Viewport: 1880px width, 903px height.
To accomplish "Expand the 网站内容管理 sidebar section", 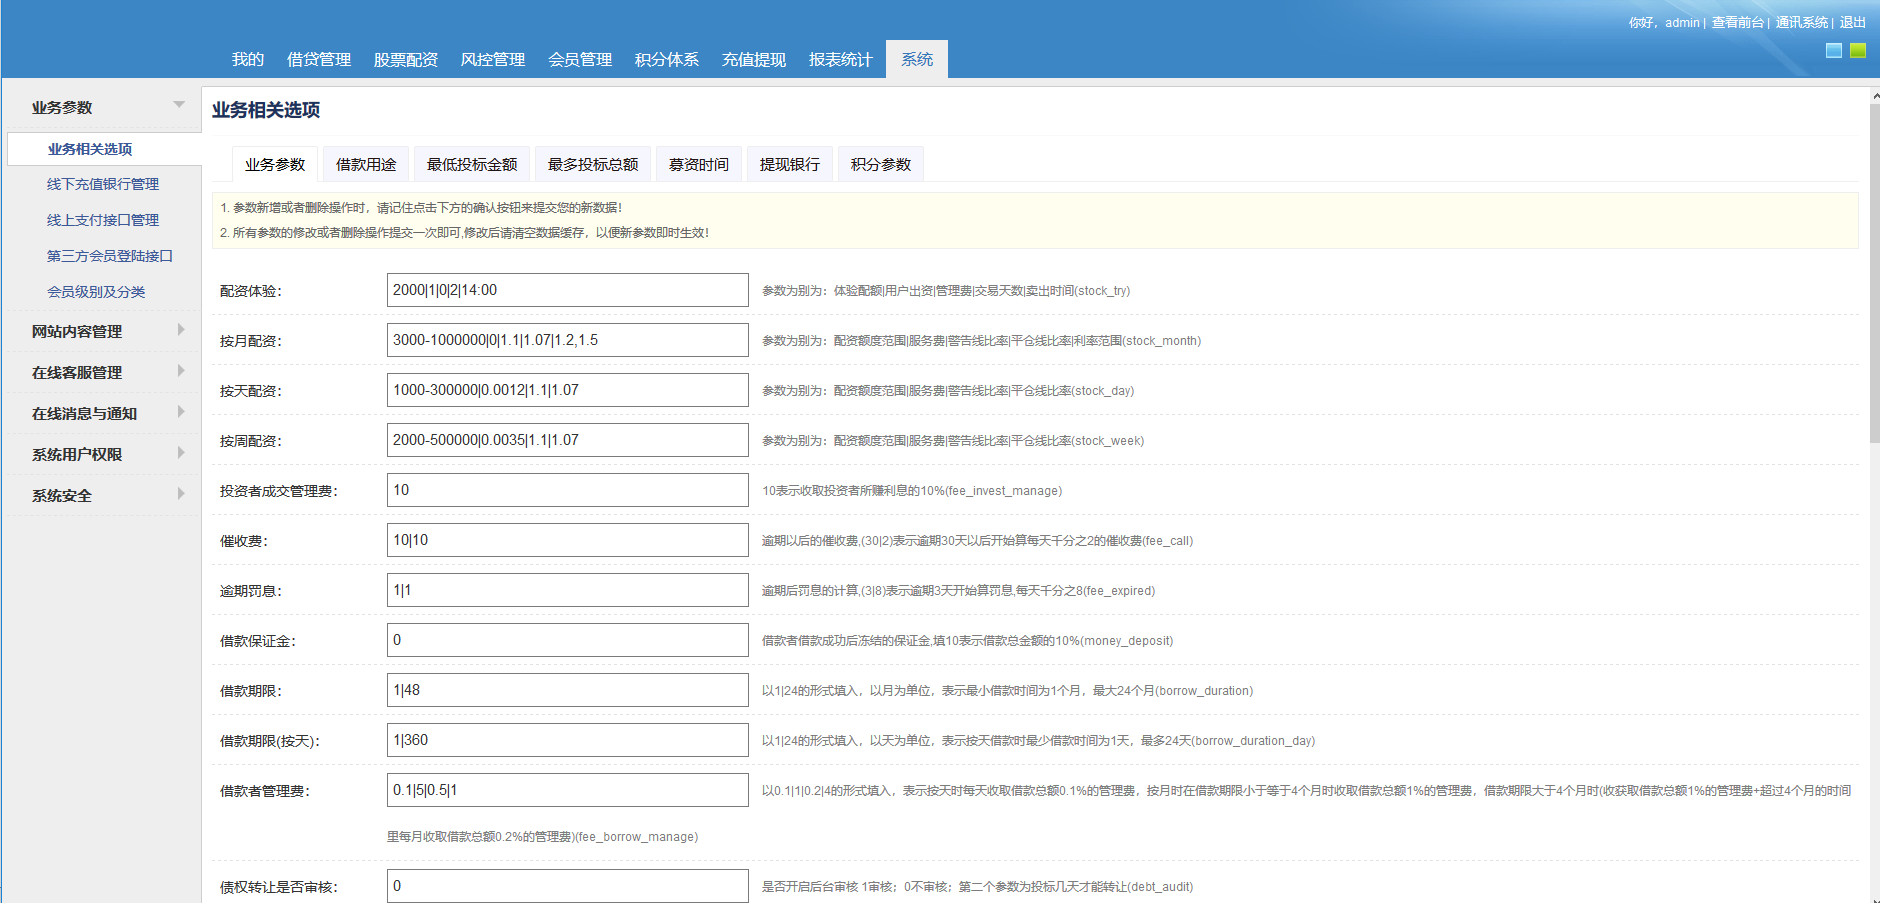I will coord(180,330).
